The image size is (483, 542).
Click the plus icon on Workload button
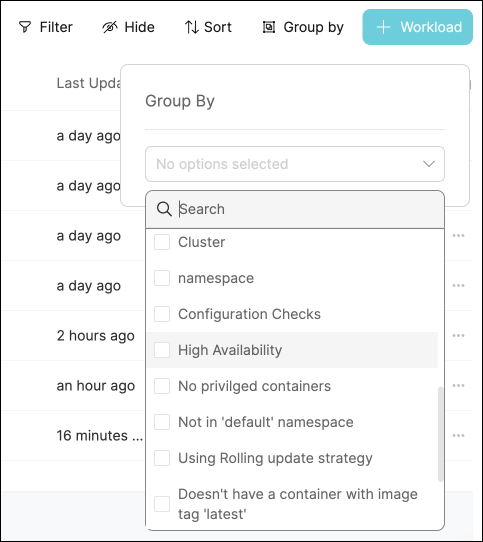(383, 27)
